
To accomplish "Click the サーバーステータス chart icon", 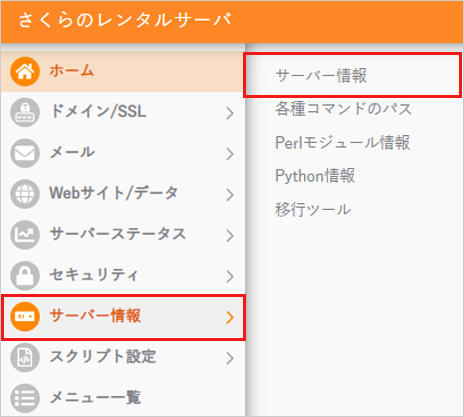I will (x=25, y=235).
